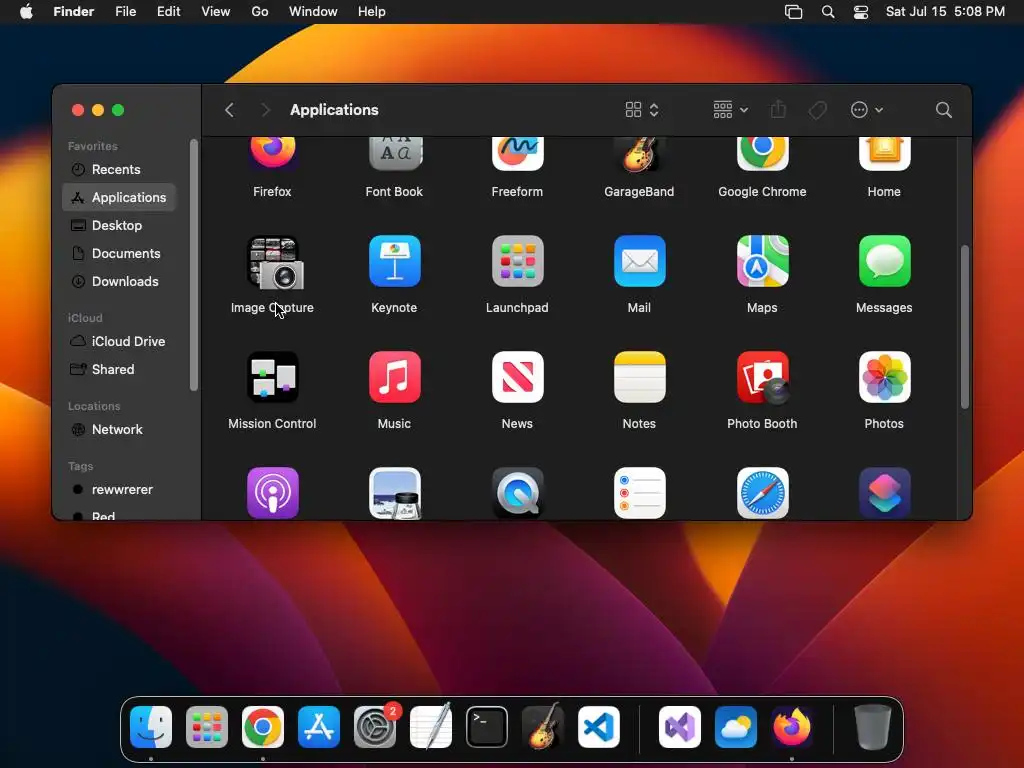Select the Shortcuts app icon

point(884,493)
